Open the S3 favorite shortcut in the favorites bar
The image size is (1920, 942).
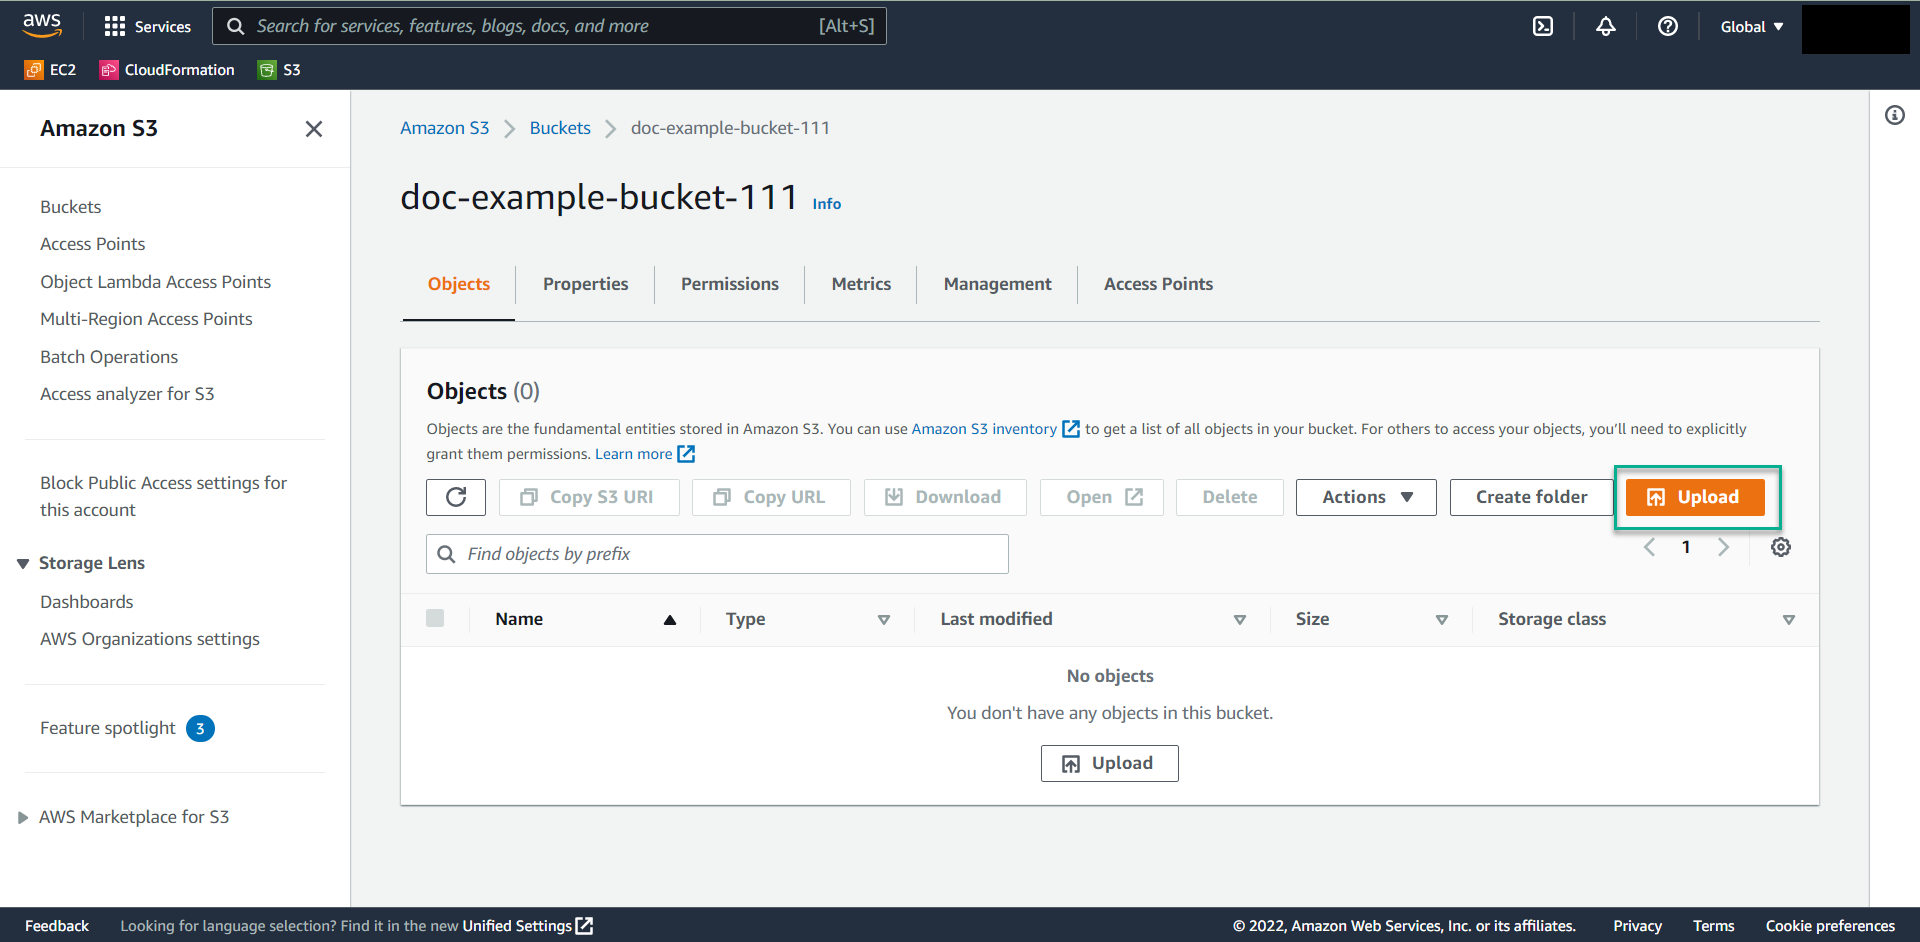(x=279, y=69)
